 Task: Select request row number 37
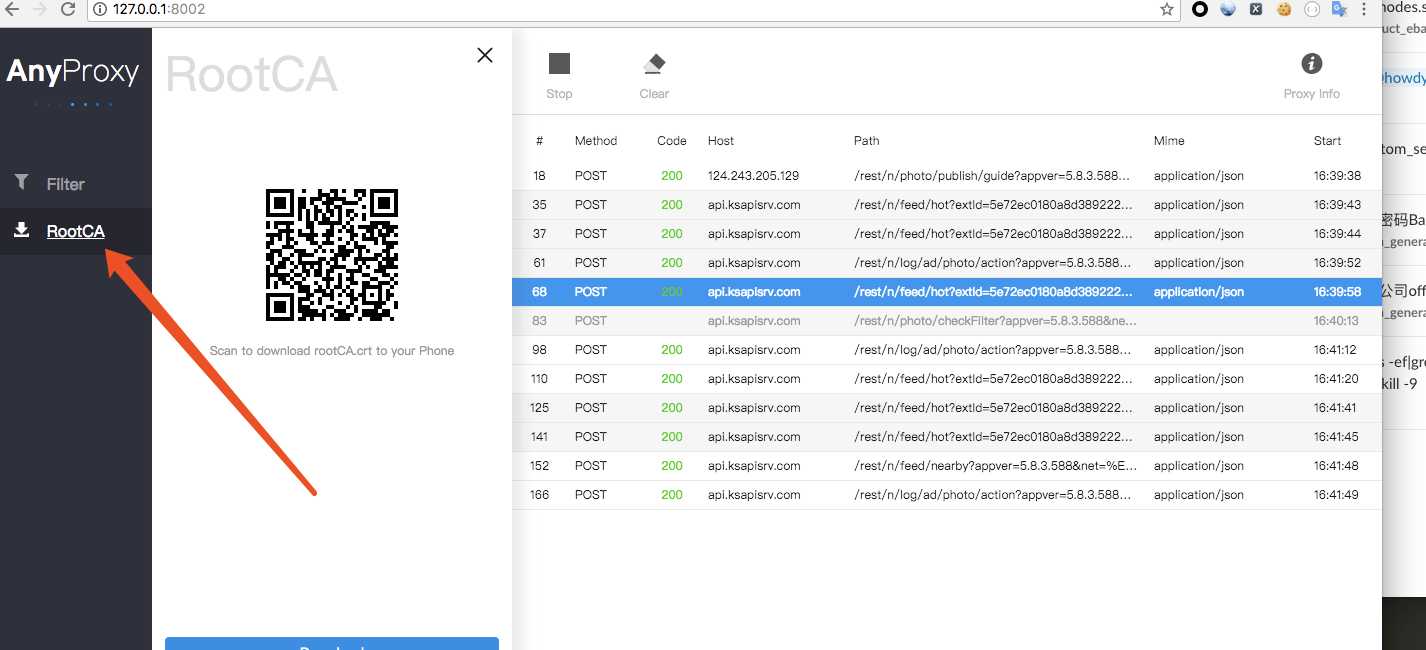click(x=946, y=234)
